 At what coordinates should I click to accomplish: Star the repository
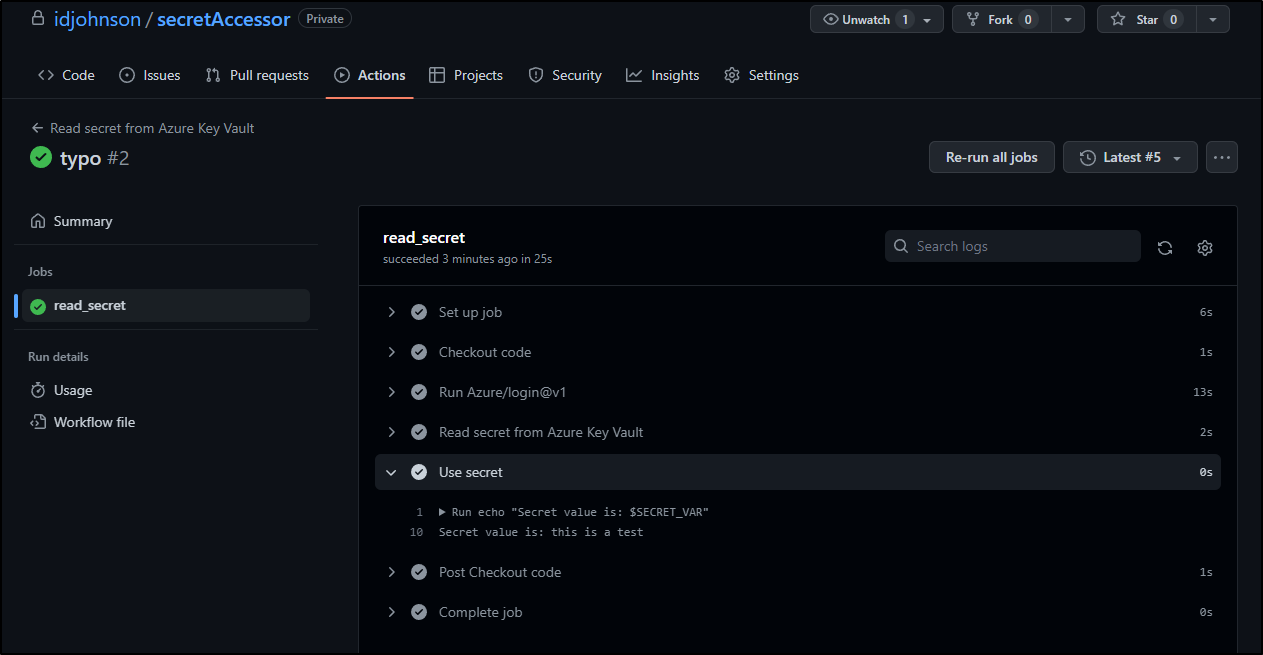(1147, 19)
